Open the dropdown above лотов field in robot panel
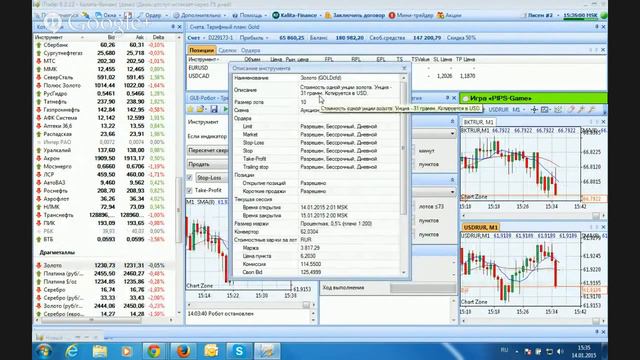 pyautogui.click(x=452, y=192)
